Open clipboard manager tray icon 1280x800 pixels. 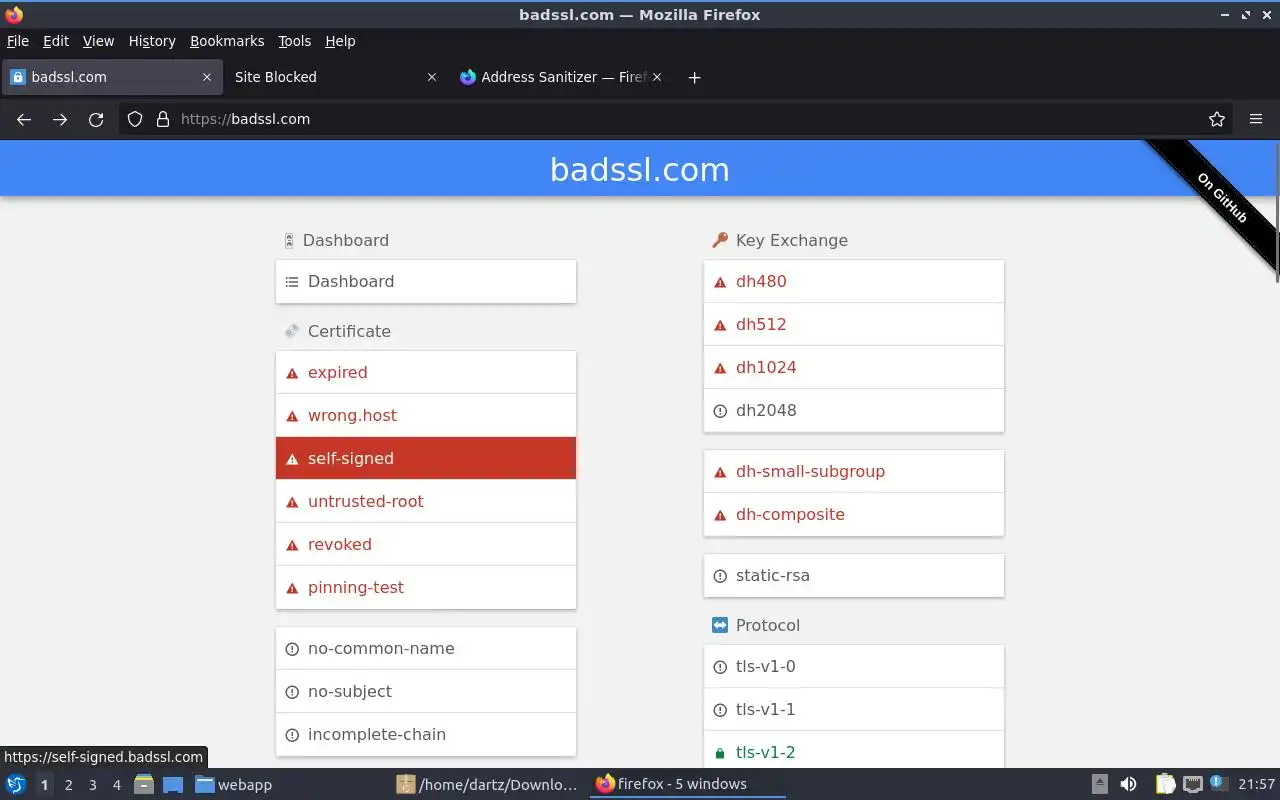click(x=1165, y=784)
